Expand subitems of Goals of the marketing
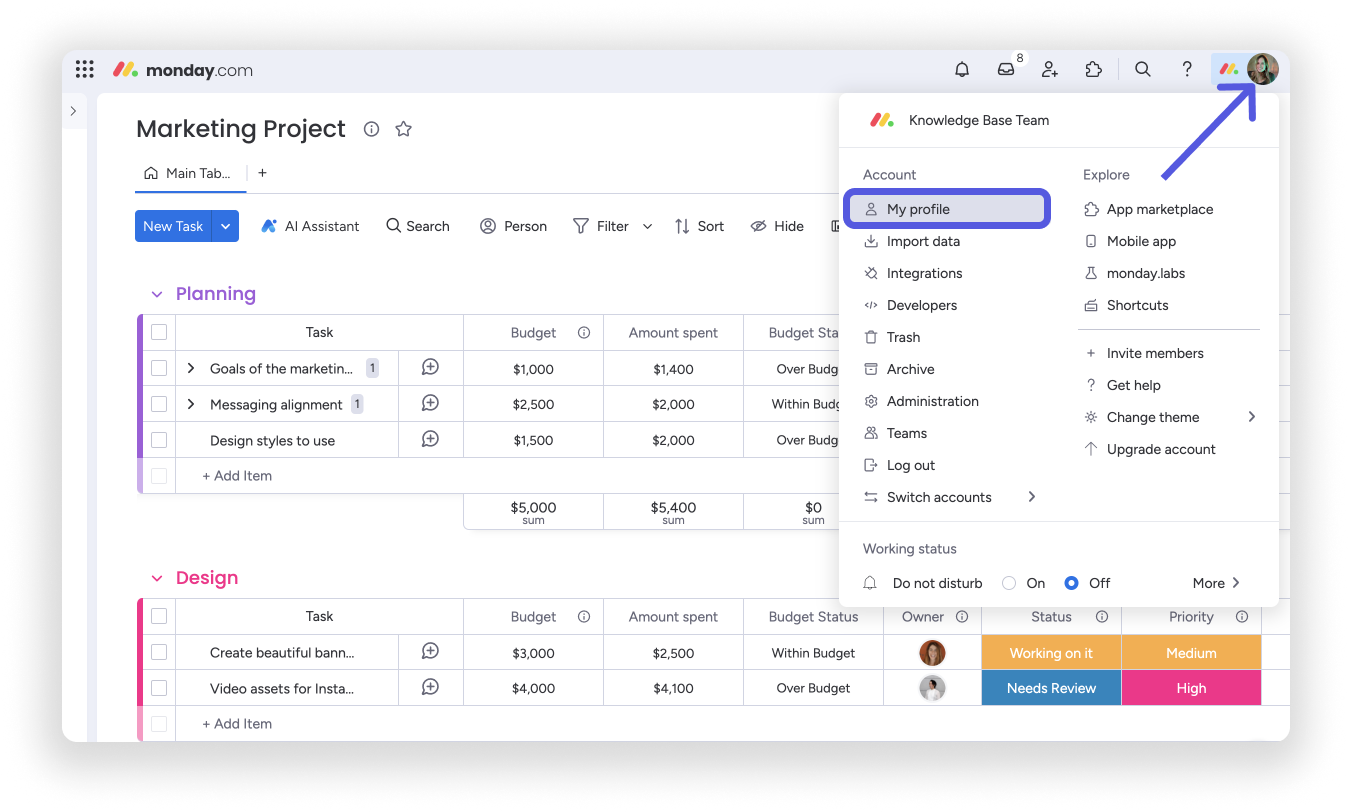This screenshot has width=1348, height=812. (191, 368)
